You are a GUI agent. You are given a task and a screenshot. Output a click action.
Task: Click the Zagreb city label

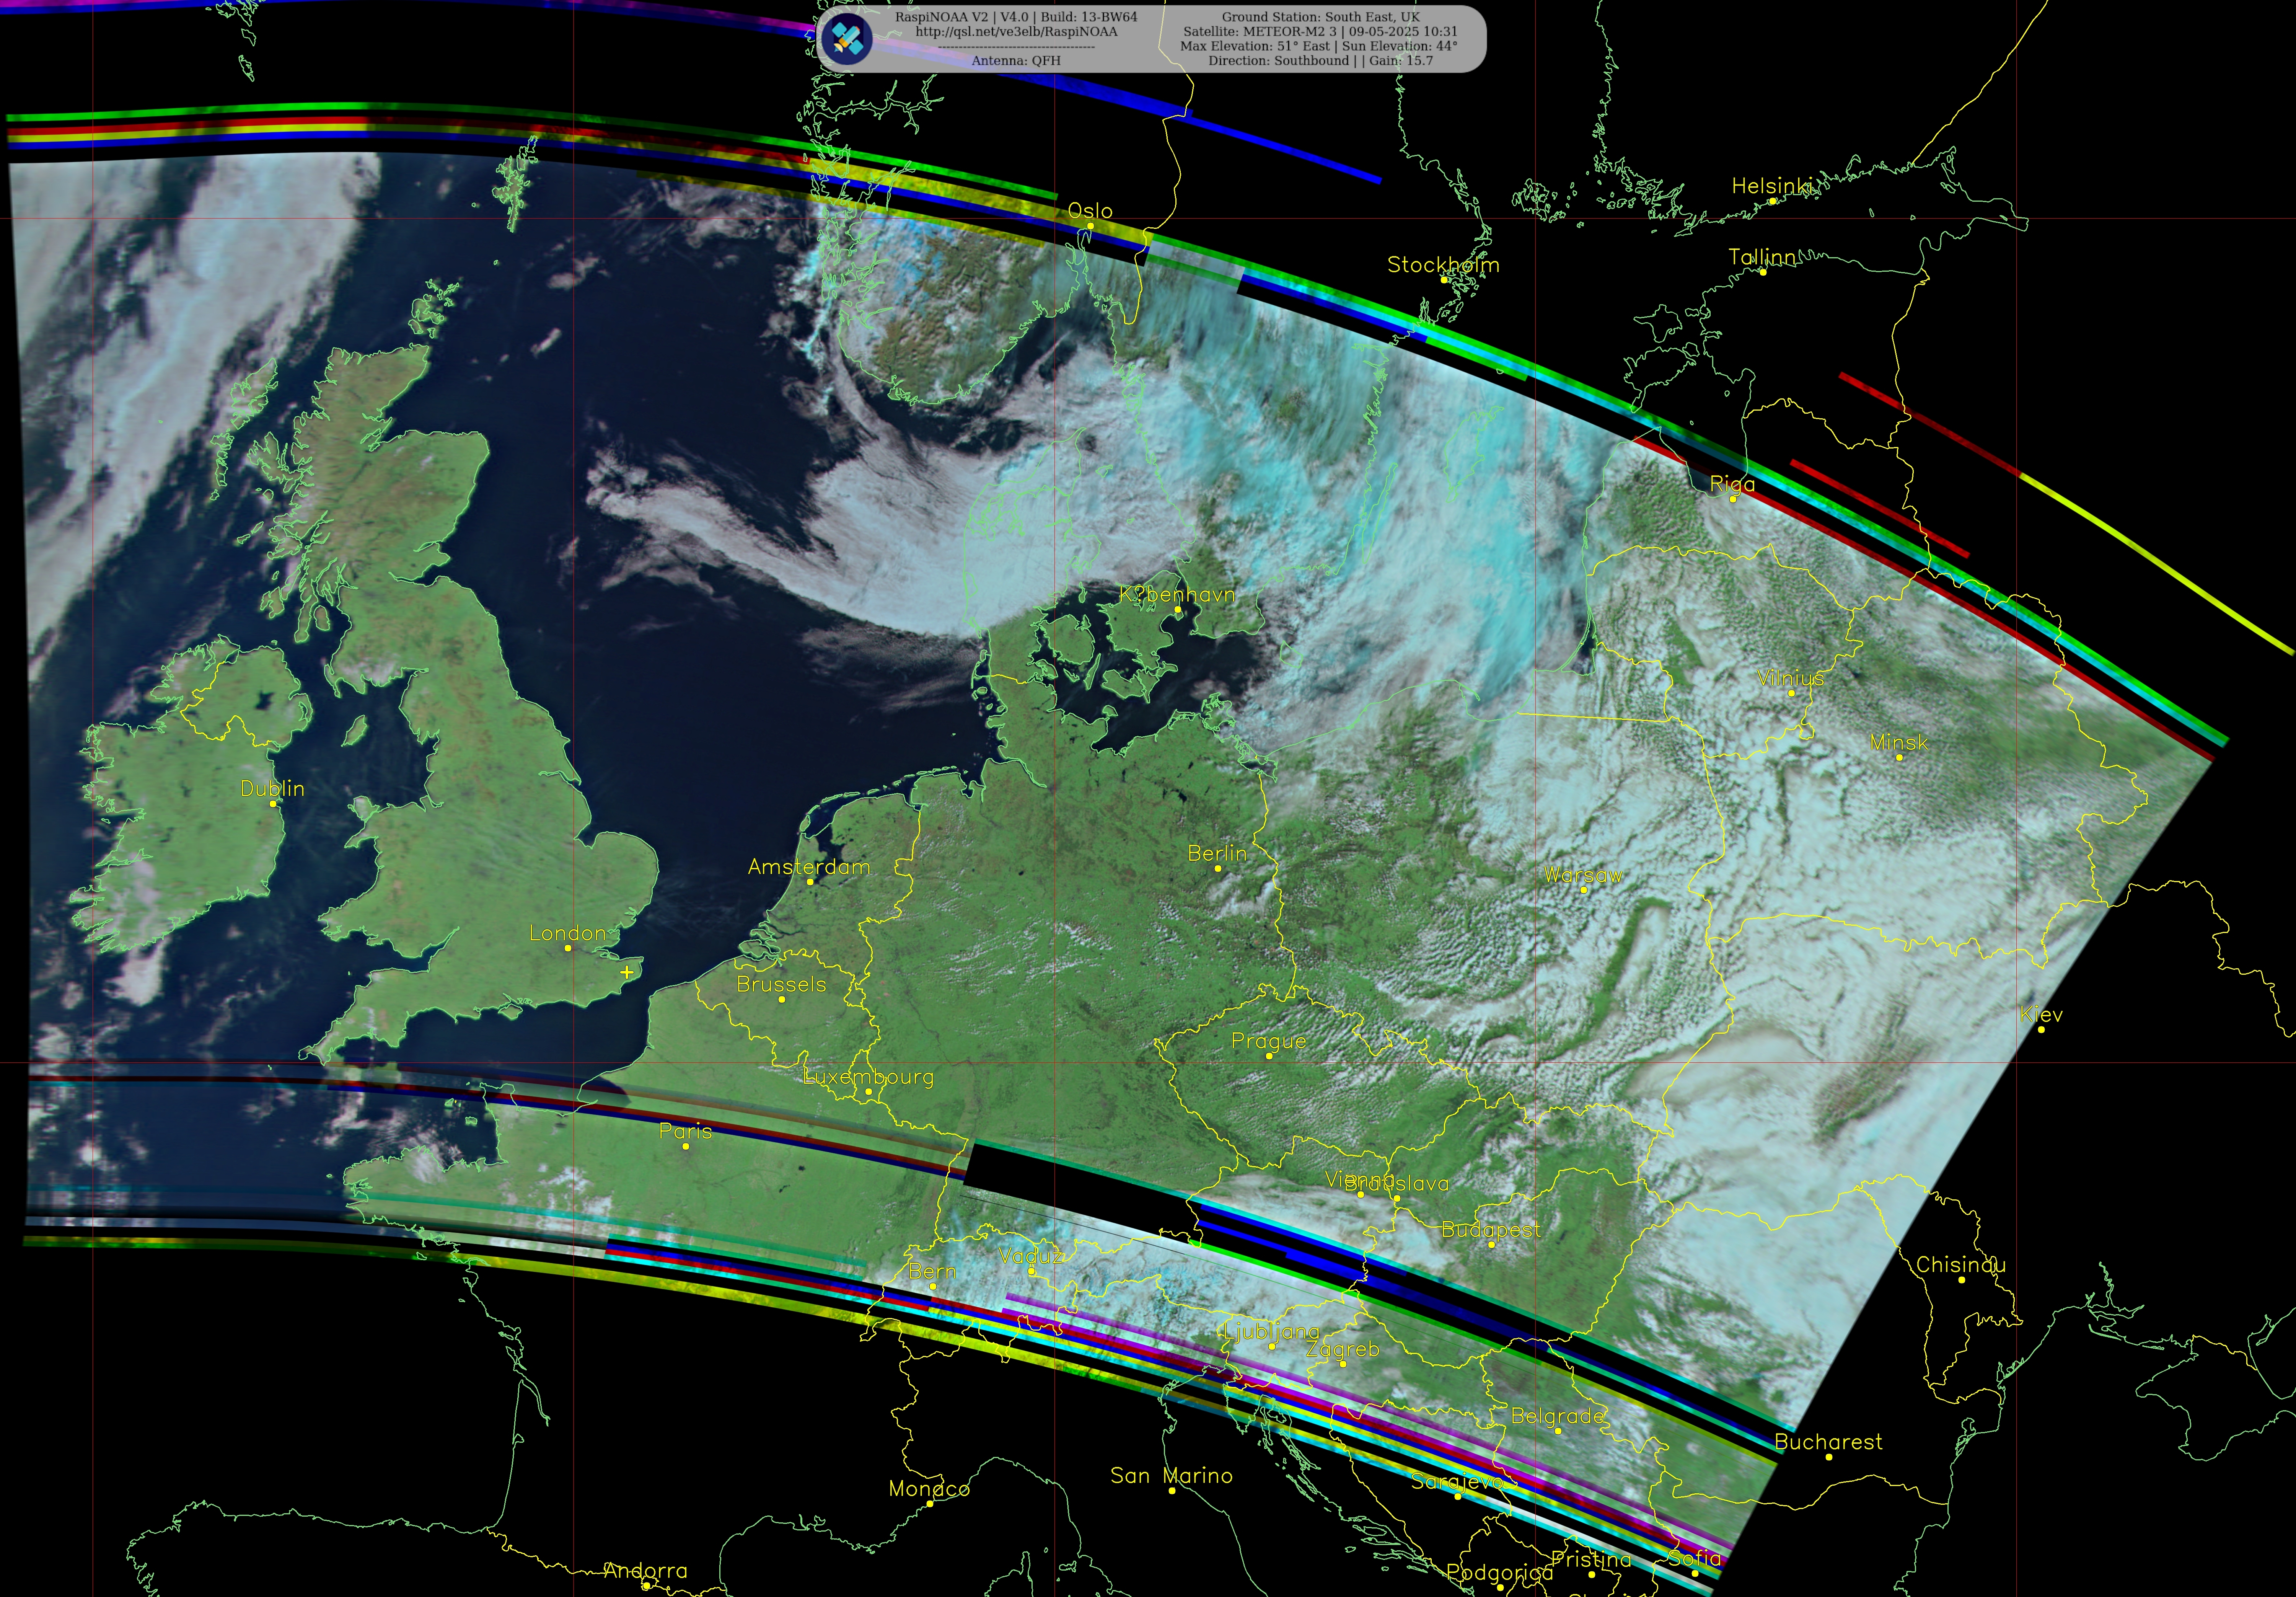point(1342,1349)
